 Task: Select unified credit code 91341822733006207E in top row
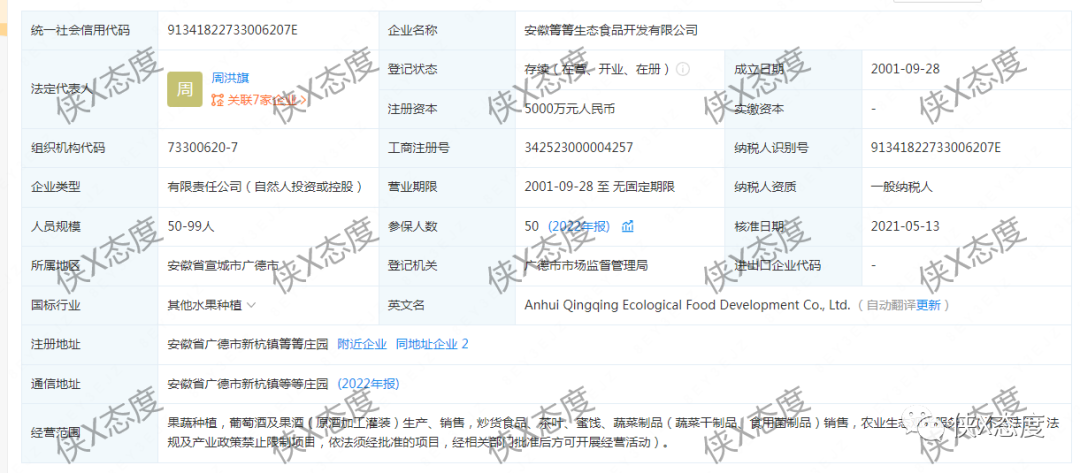[x=233, y=30]
